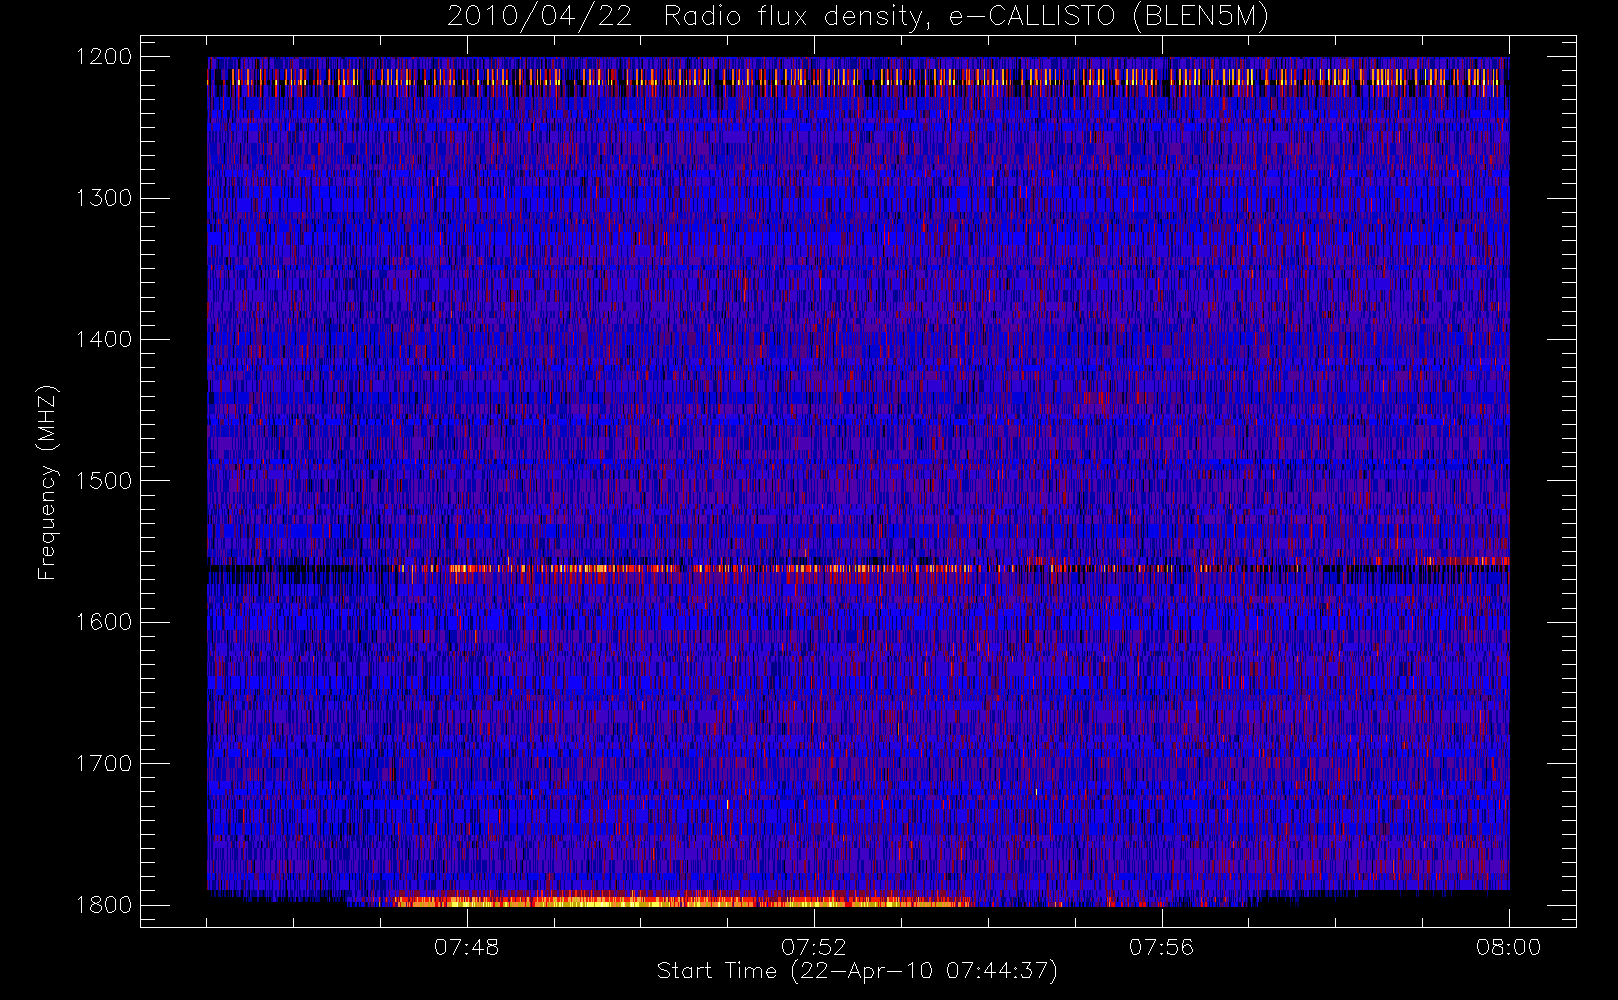The height and width of the screenshot is (1000, 1618).
Task: Click the 1800 frequency tick label
Action: pos(104,905)
